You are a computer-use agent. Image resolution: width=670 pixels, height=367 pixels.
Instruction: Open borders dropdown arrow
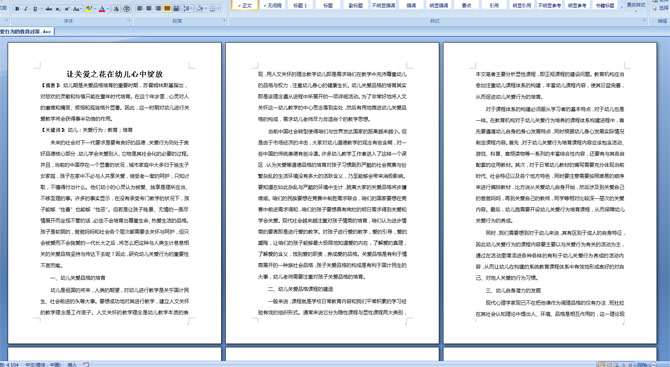(218, 9)
